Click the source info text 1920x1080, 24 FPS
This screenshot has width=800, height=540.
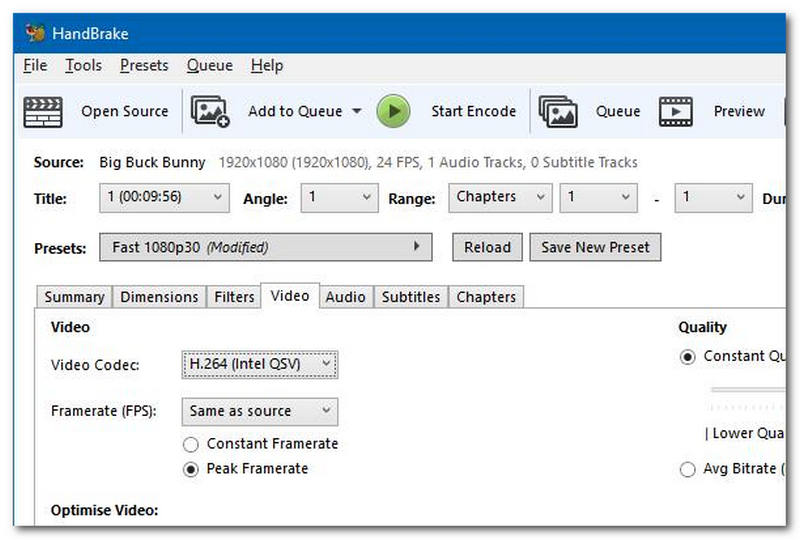(x=428, y=162)
